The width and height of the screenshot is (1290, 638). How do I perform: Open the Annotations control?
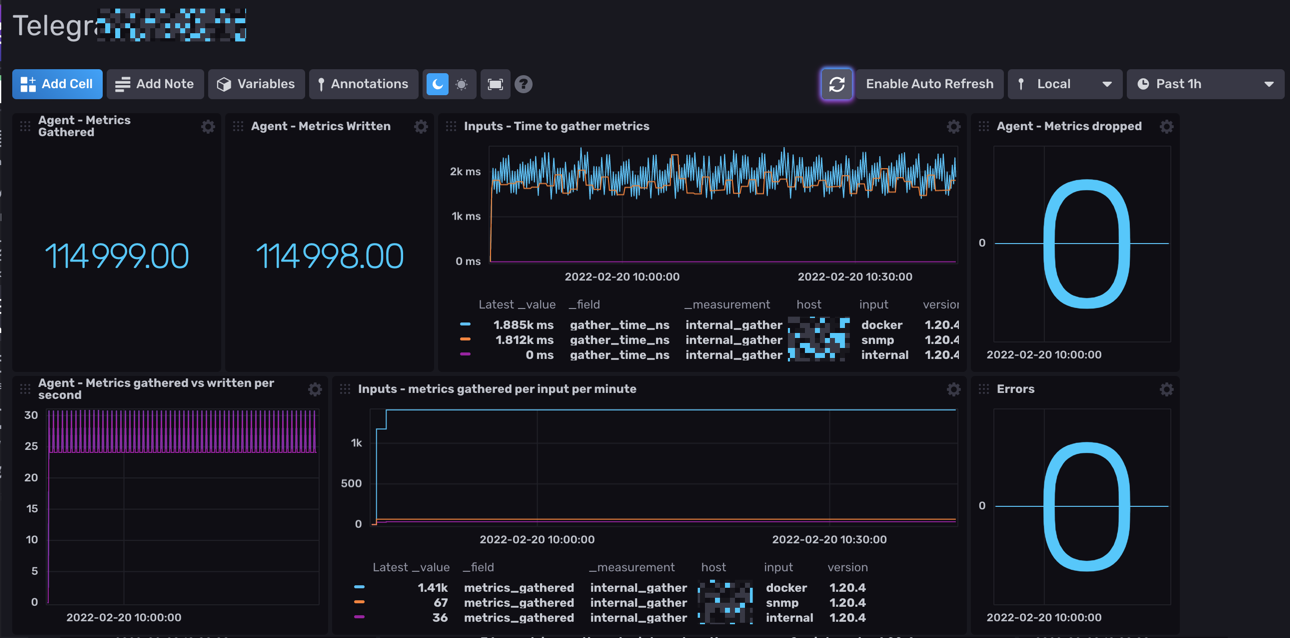coord(362,84)
